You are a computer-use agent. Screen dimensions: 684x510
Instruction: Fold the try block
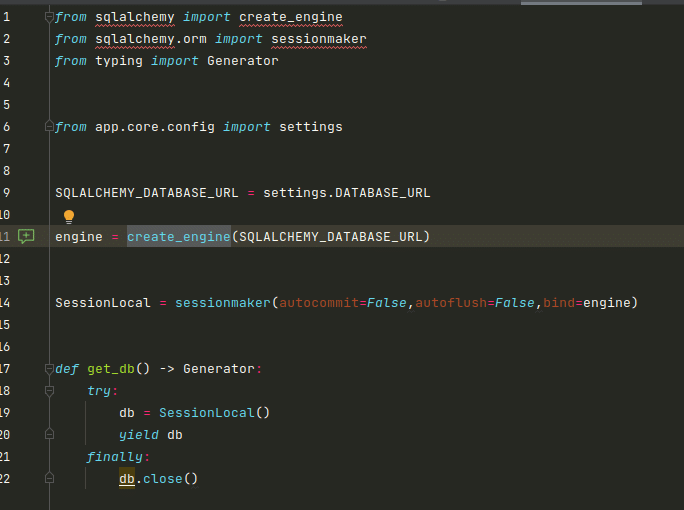pyautogui.click(x=48, y=391)
